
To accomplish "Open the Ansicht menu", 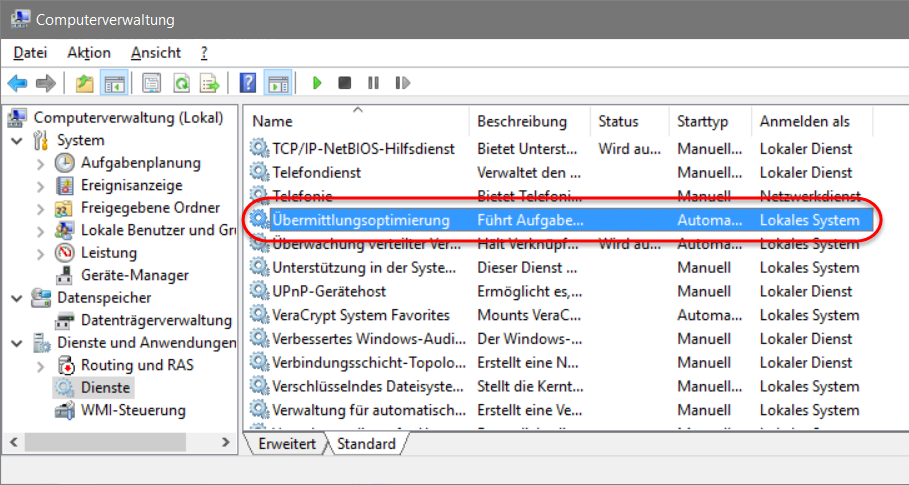I will coord(156,53).
